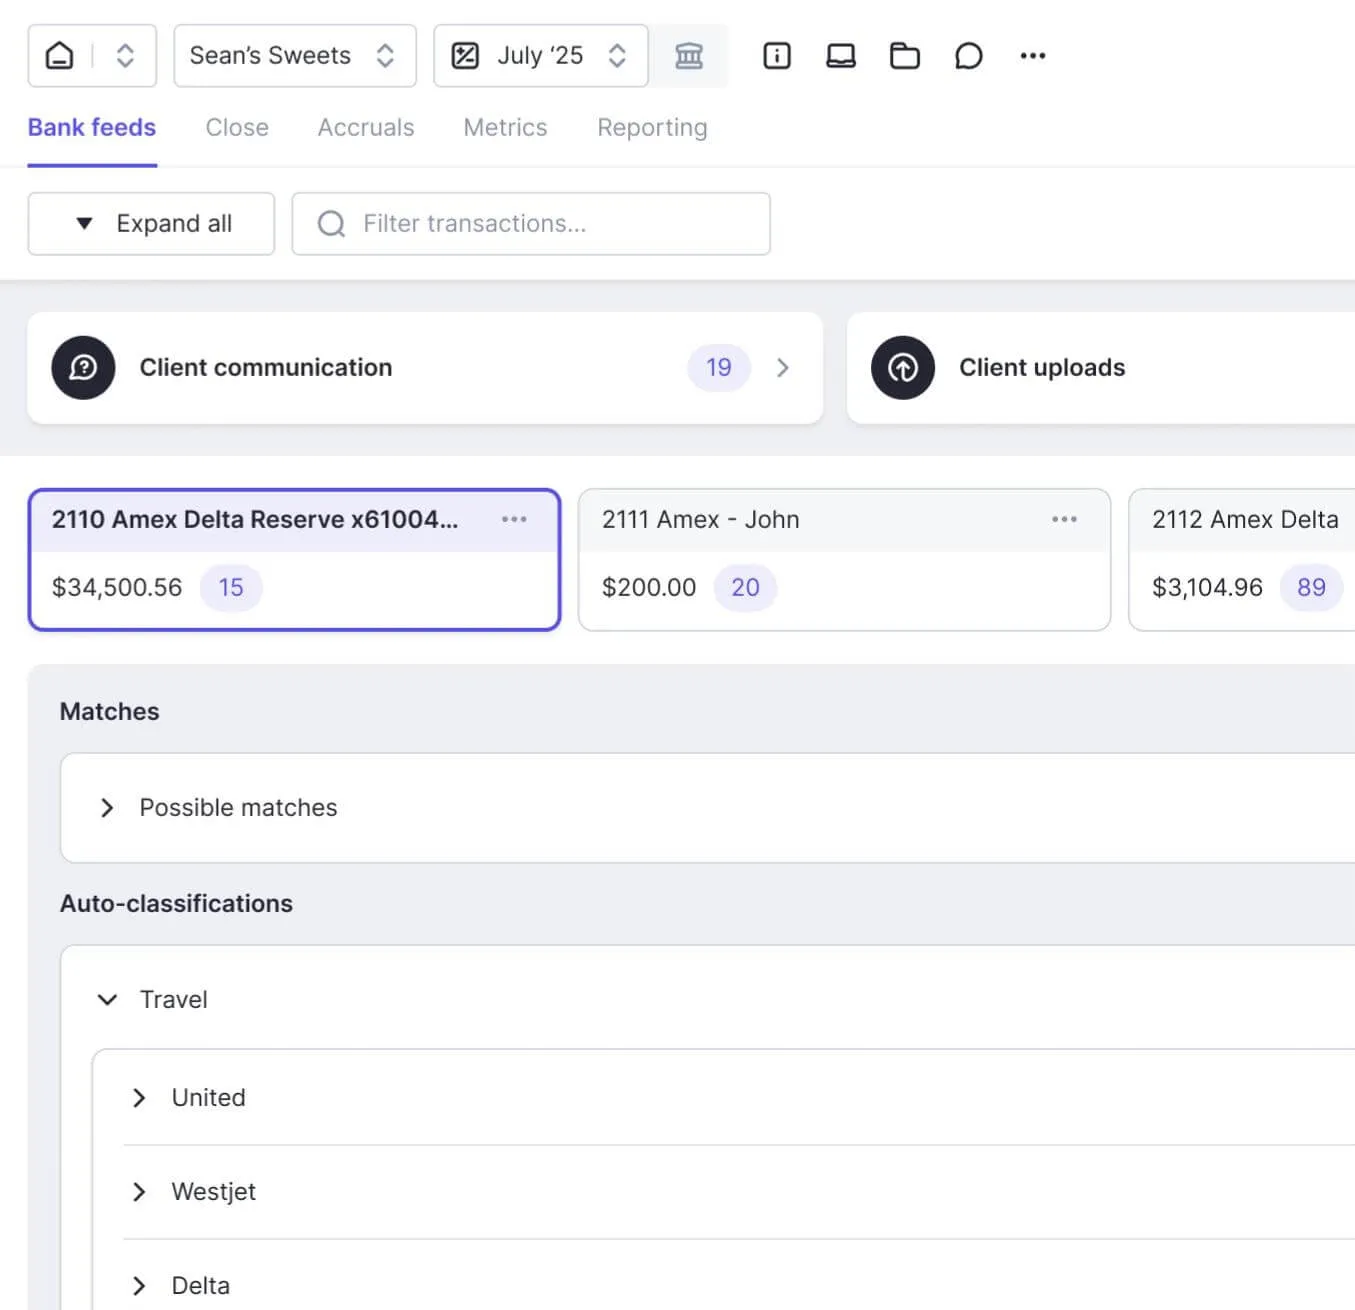This screenshot has height=1310, width=1355.
Task: Select the 2112 Amex Delta account card
Action: tap(1242, 559)
